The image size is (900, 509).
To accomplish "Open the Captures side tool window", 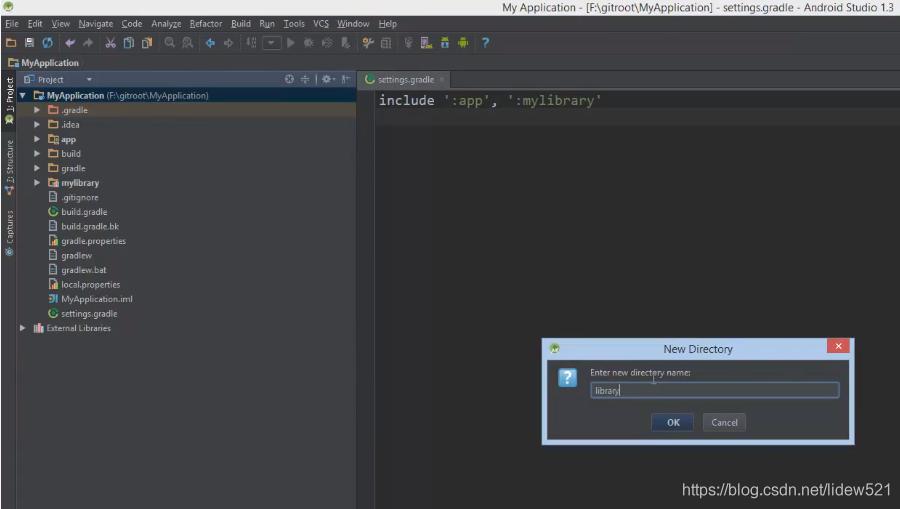I will [x=10, y=233].
